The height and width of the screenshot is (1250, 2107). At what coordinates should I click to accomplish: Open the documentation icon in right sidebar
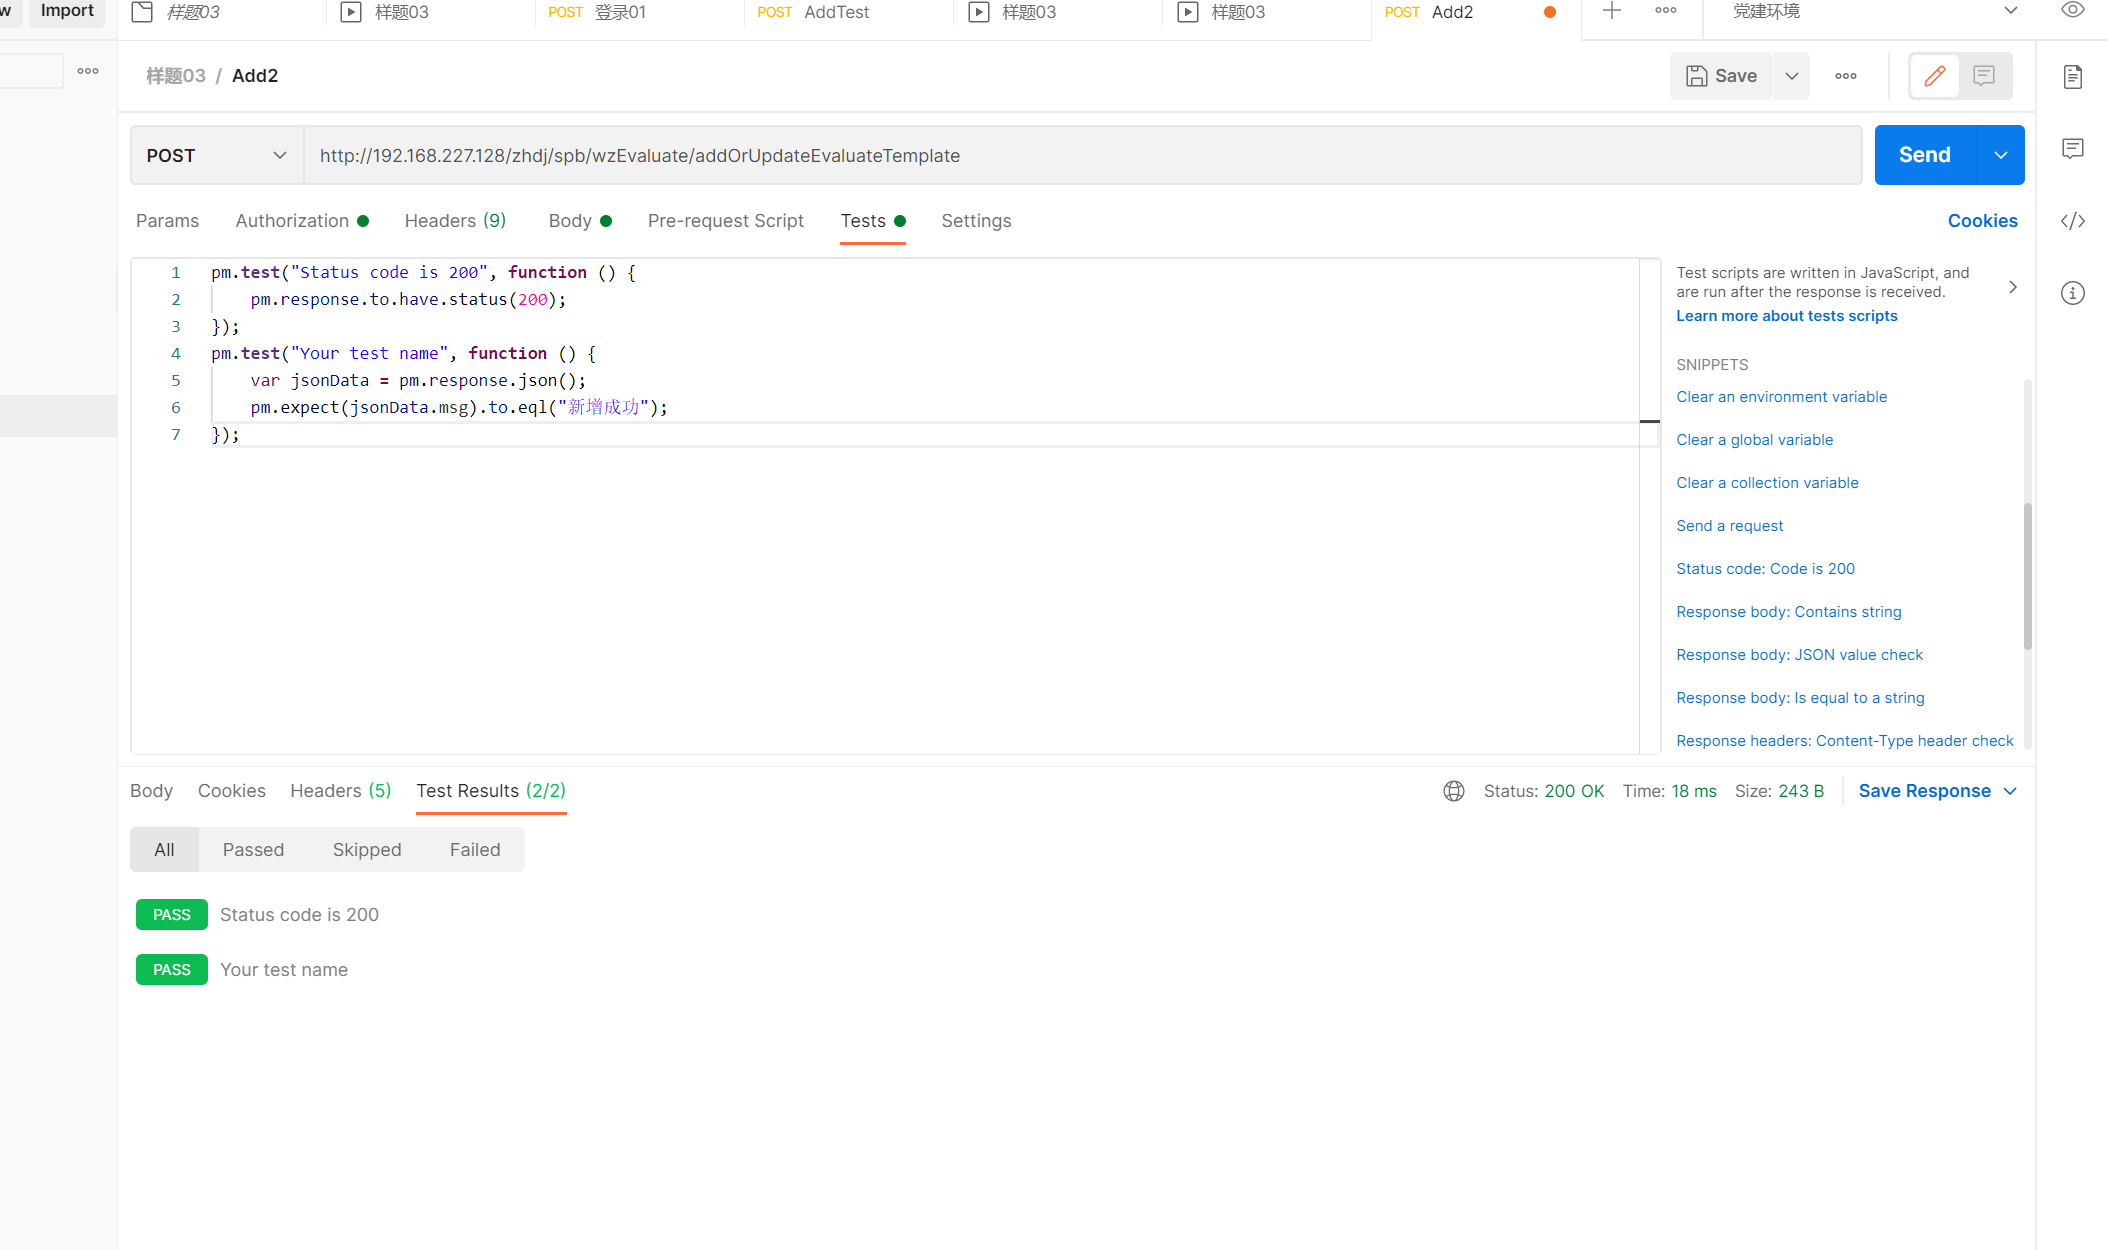(2073, 77)
